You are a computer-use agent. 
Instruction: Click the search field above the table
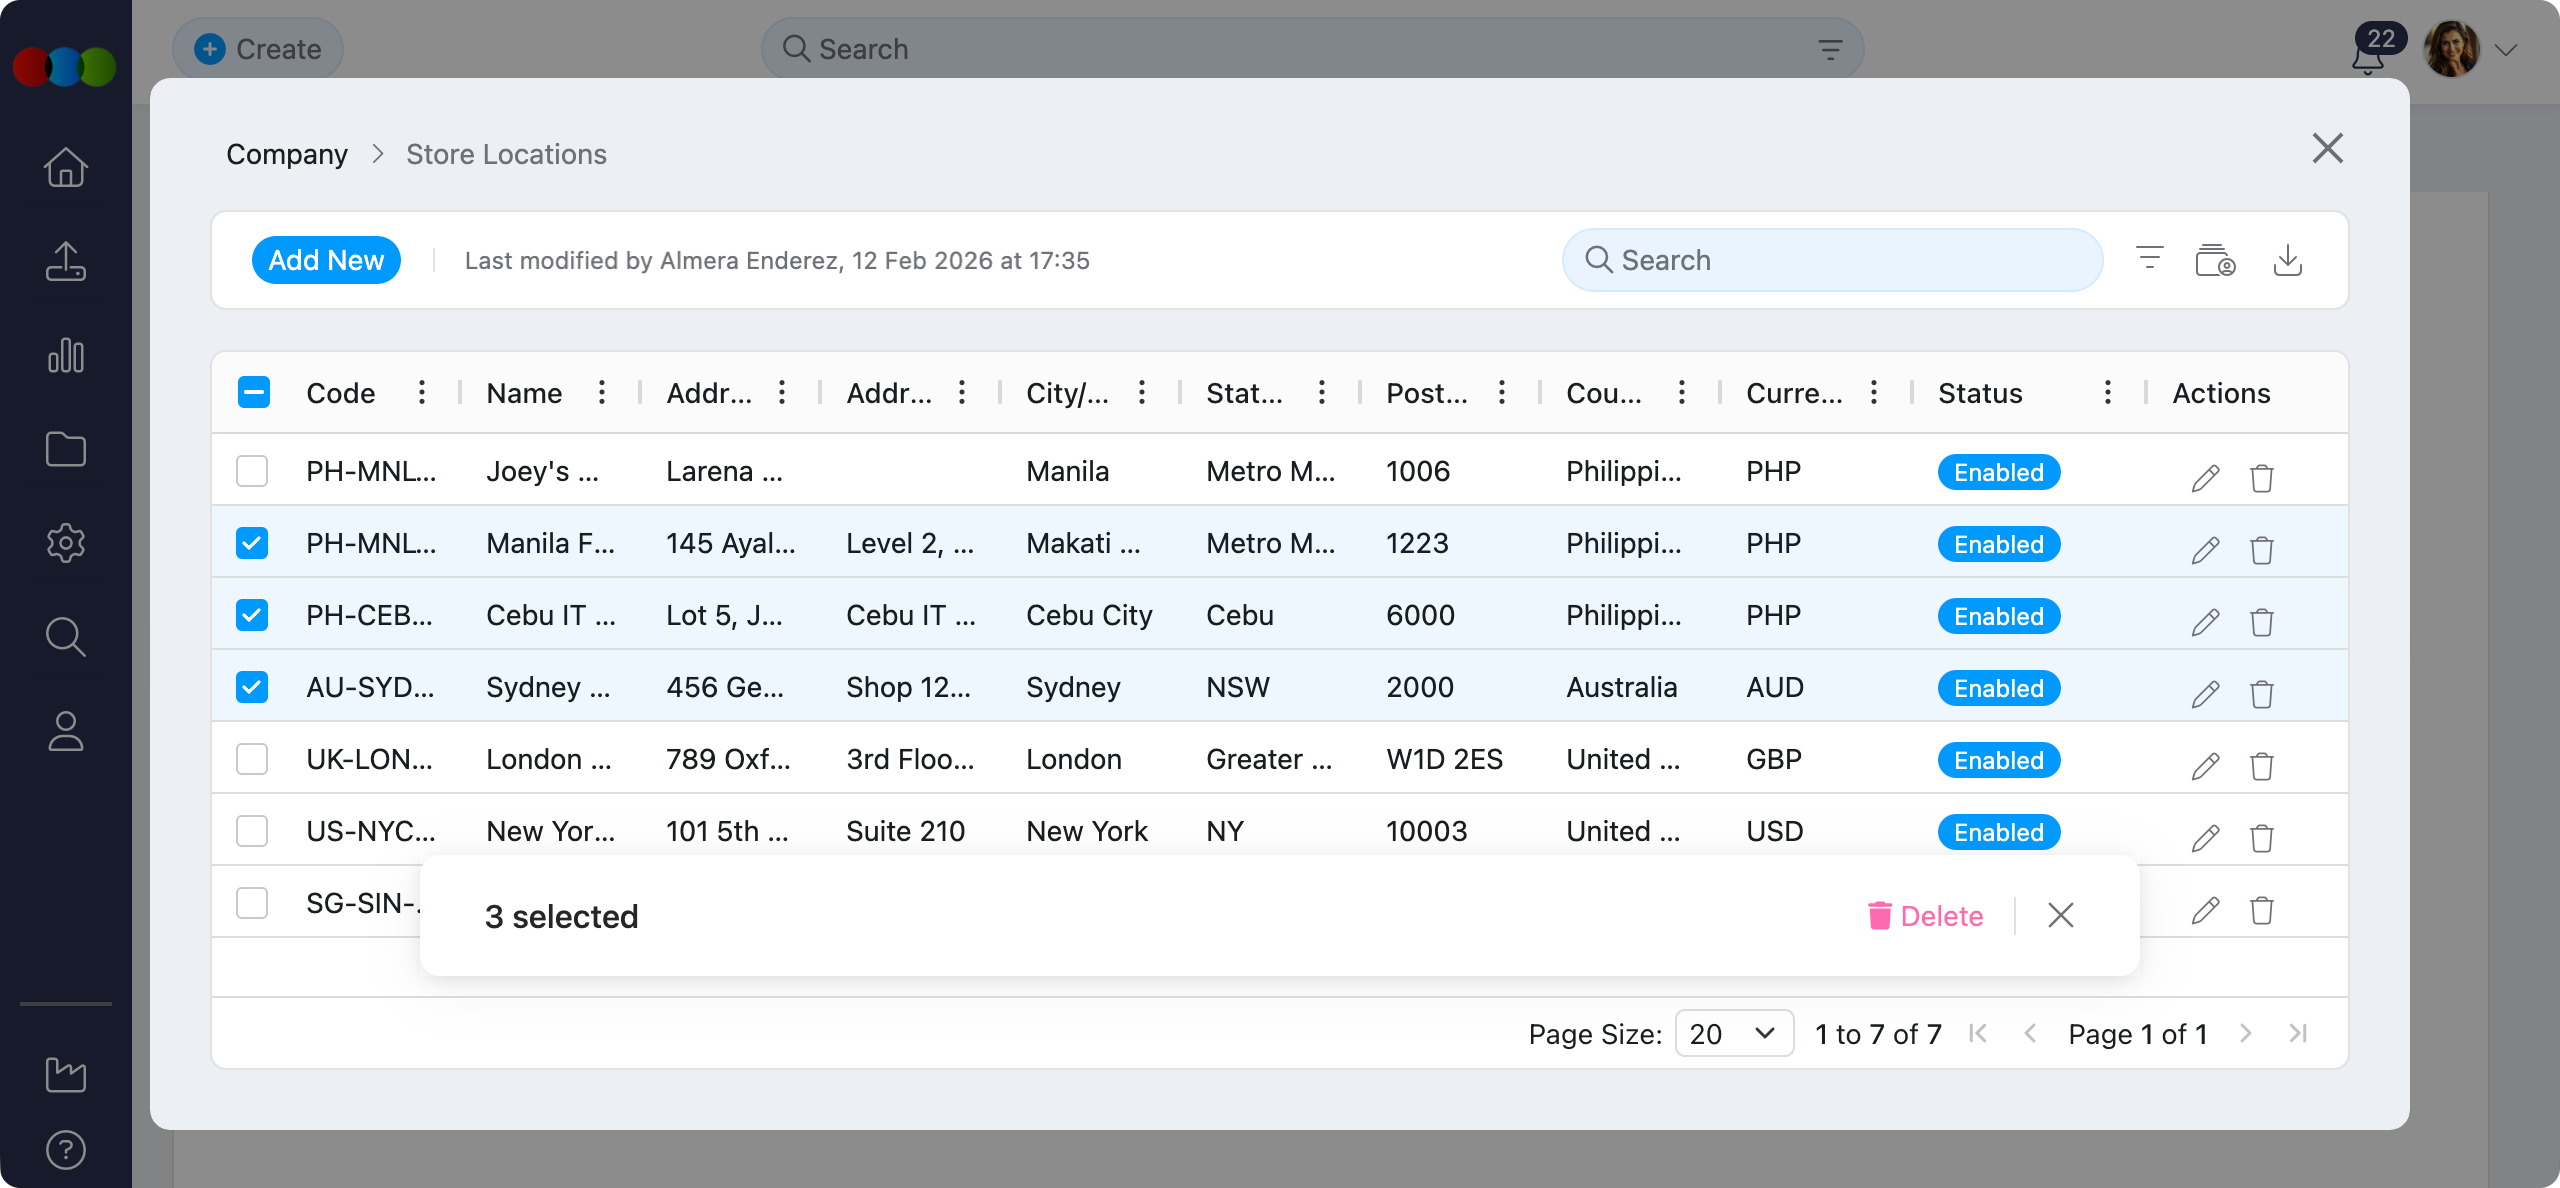pos(1830,259)
